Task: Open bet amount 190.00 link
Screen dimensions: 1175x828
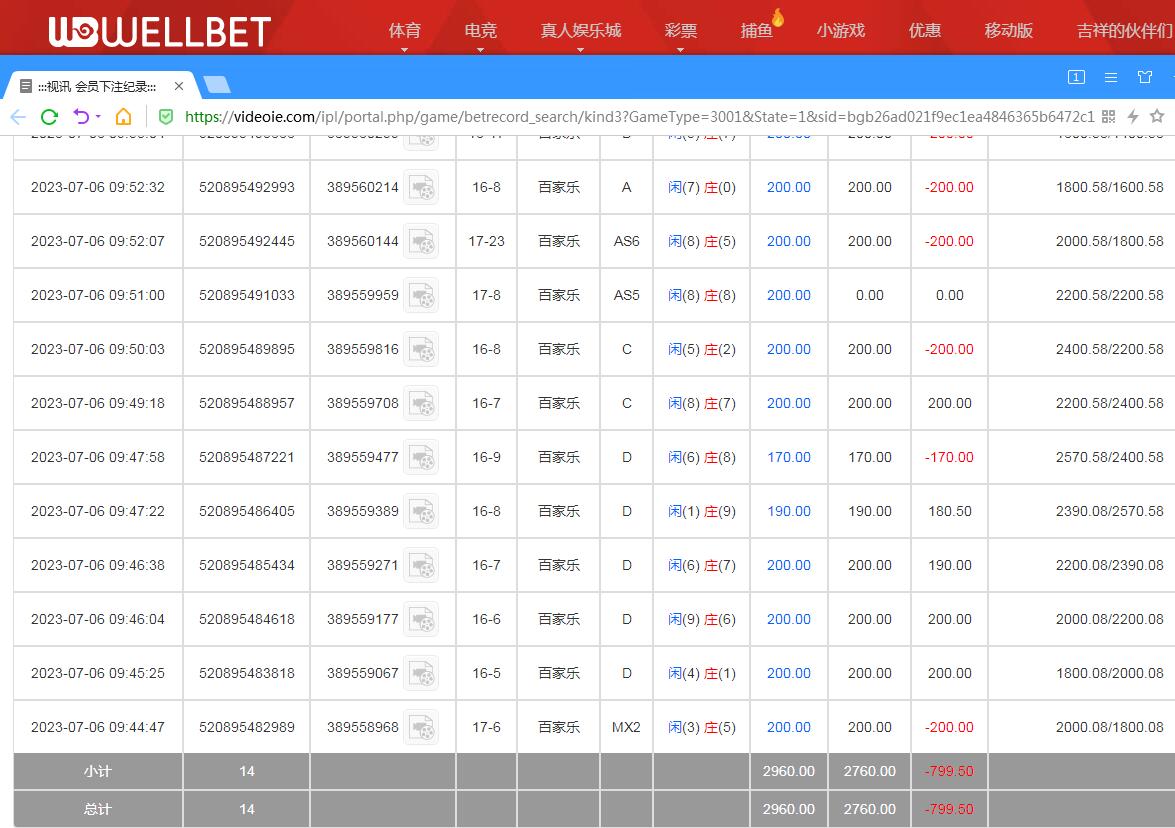Action: tap(788, 511)
